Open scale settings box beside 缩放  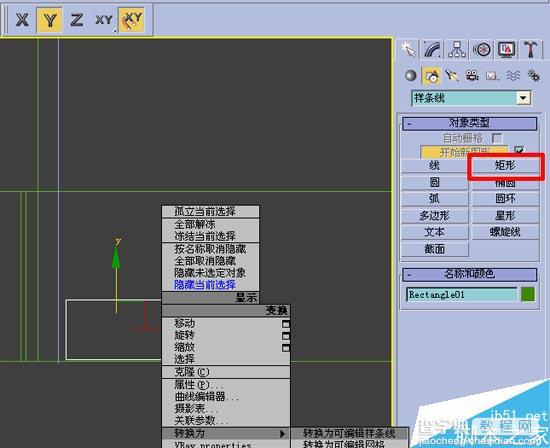pyautogui.click(x=286, y=348)
